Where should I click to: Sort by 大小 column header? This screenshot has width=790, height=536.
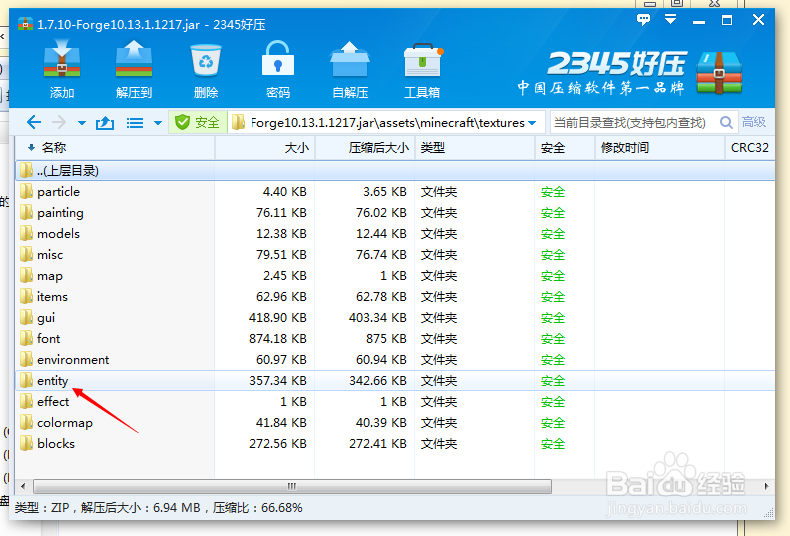click(x=265, y=148)
